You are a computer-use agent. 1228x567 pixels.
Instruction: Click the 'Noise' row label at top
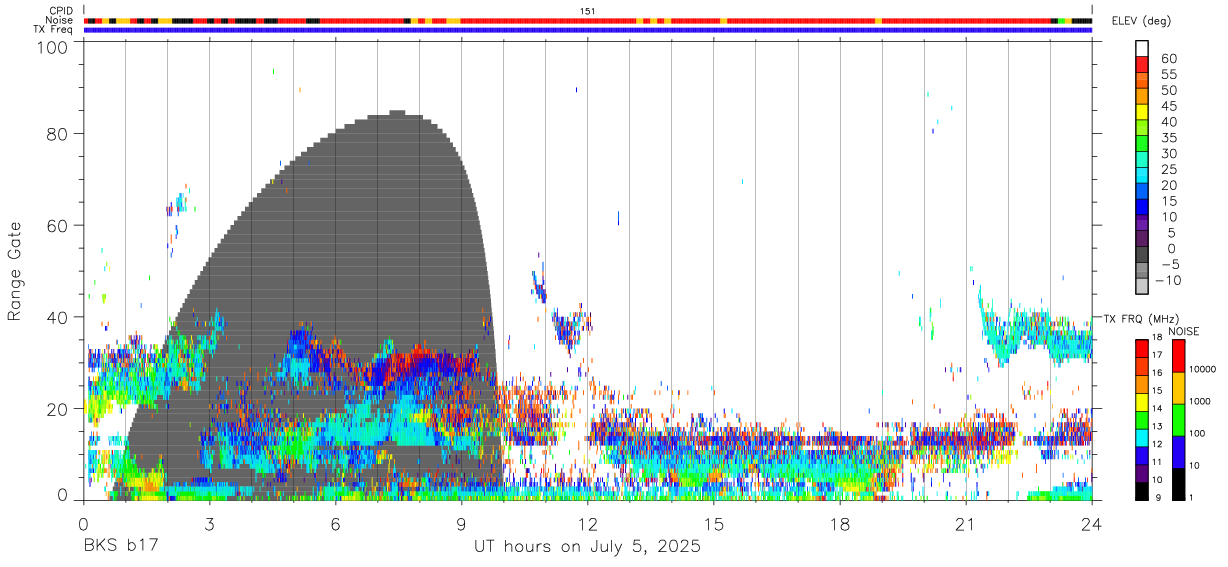[x=60, y=20]
